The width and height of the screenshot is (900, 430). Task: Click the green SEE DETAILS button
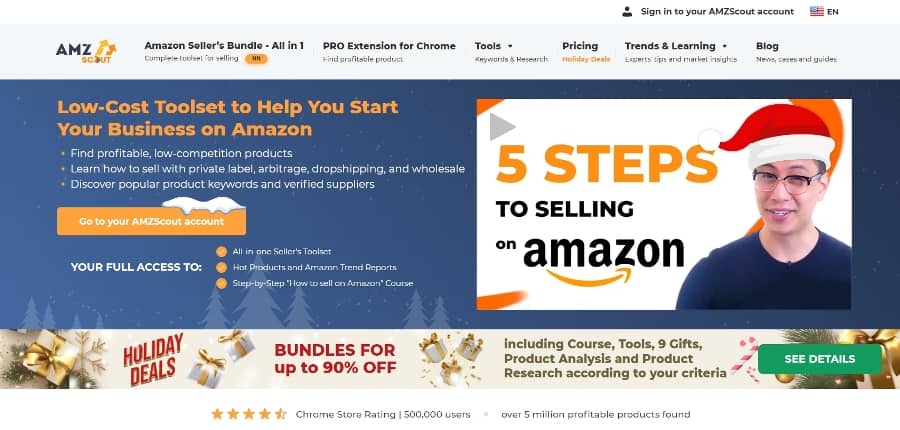pos(820,359)
